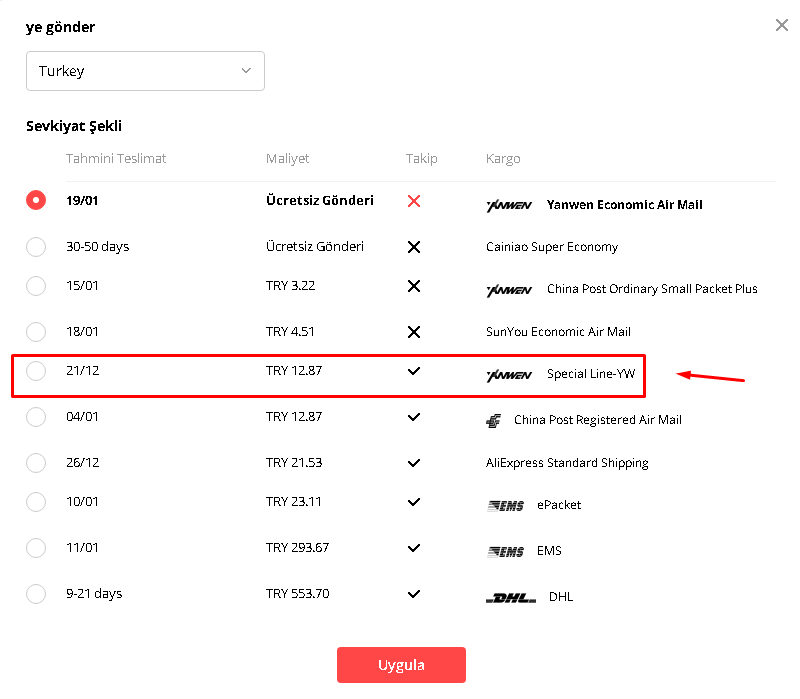Viewport: 800px width, 699px height.
Task: Click the Maliyet column header
Action: (x=287, y=159)
